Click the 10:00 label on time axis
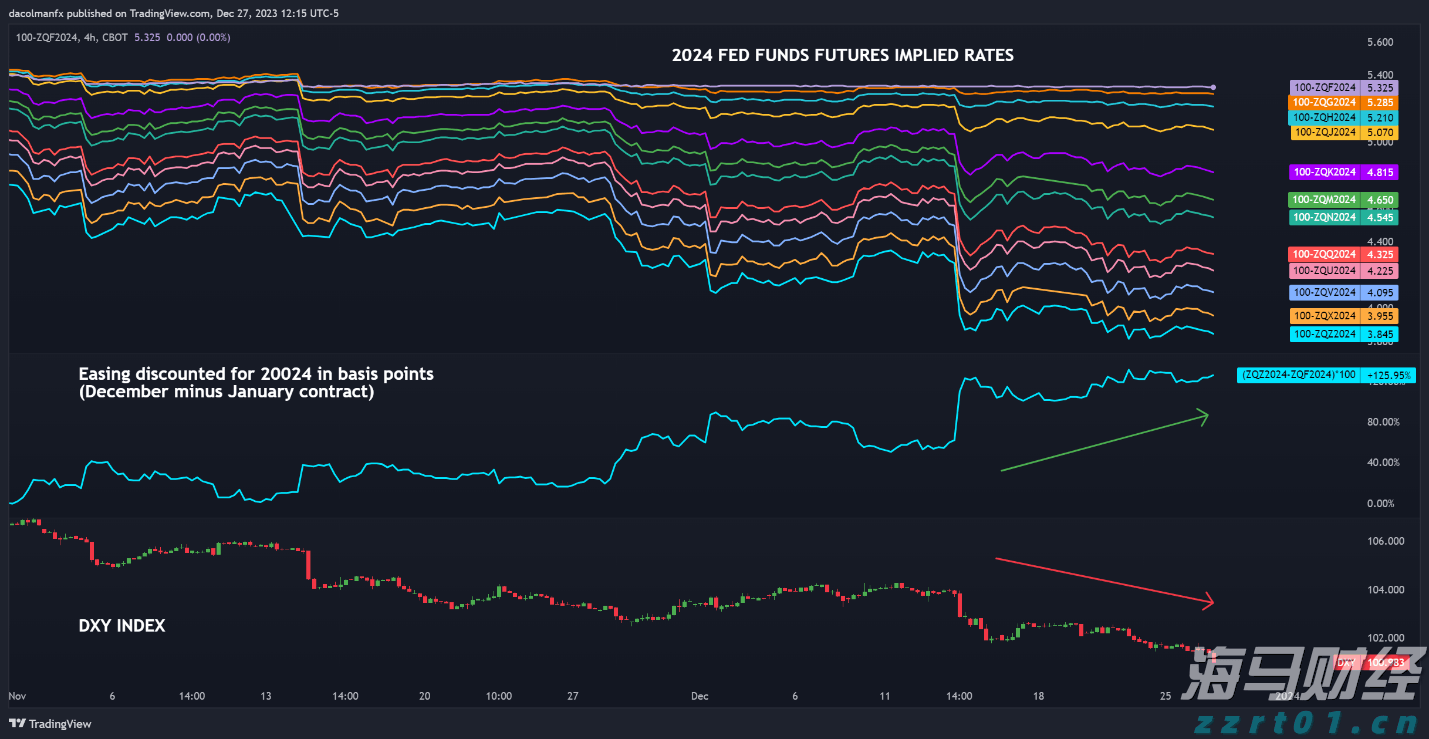 coord(499,695)
